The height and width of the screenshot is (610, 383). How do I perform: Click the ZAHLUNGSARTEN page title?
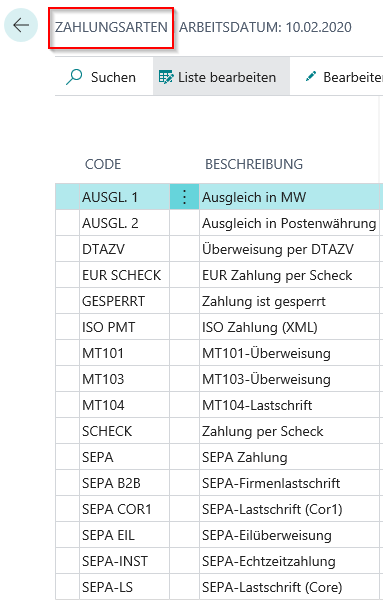[111, 27]
